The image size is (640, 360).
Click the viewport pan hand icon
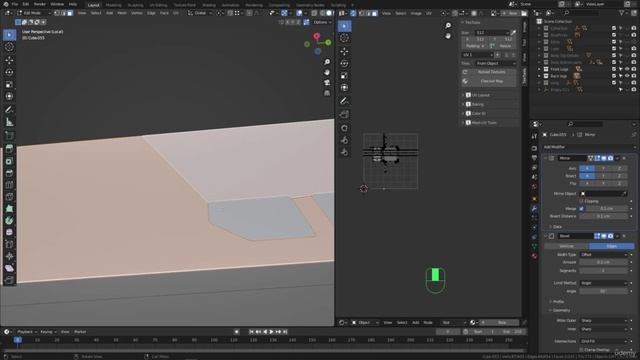327,72
